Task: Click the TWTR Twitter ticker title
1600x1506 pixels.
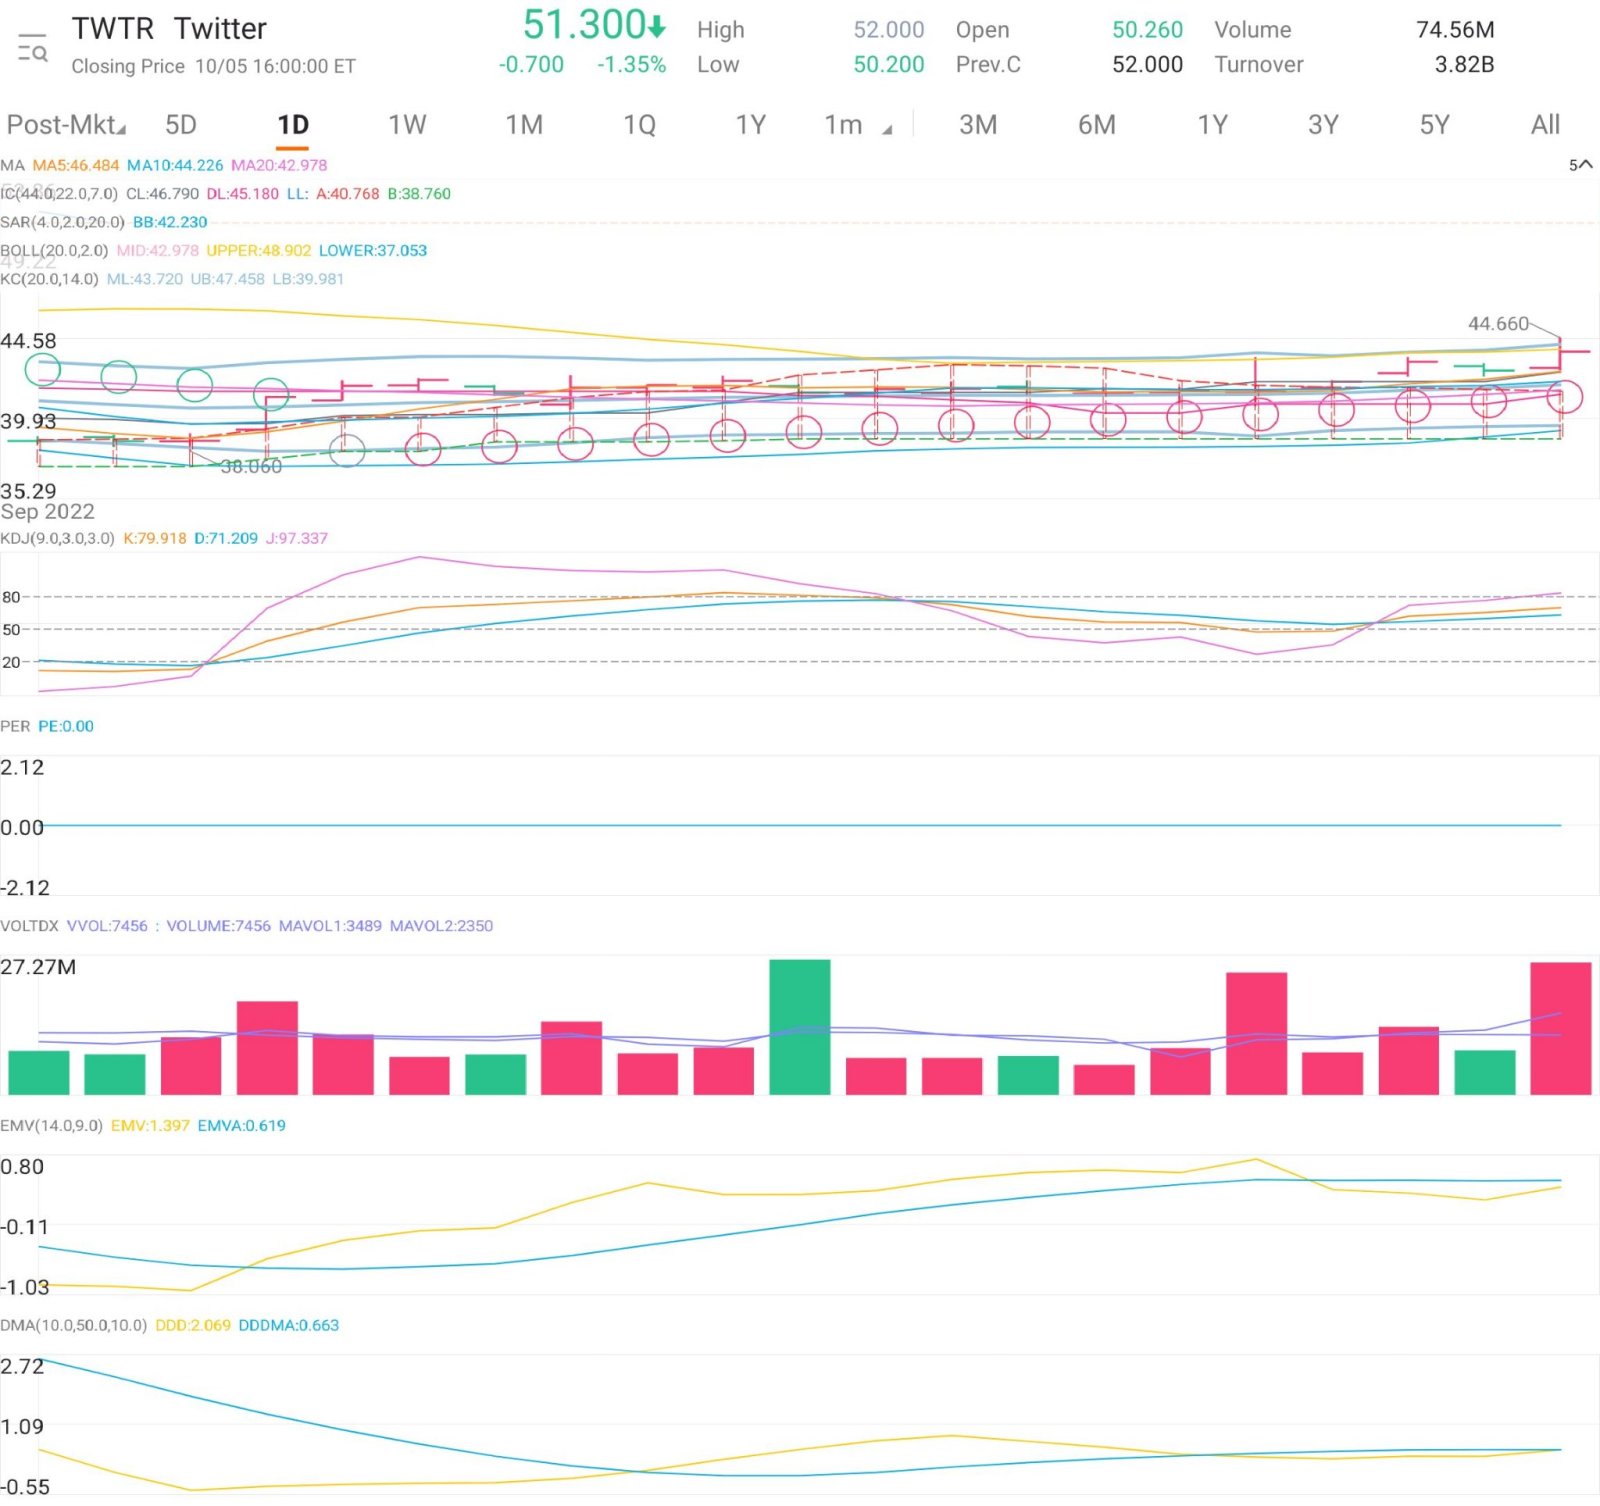Action: pos(169,29)
